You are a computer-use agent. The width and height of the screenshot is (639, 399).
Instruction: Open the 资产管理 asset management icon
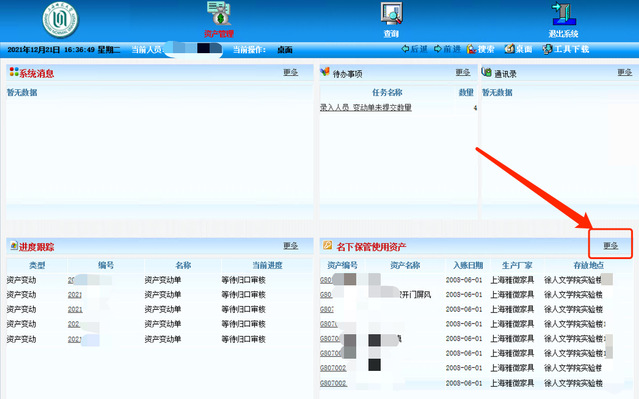click(219, 20)
